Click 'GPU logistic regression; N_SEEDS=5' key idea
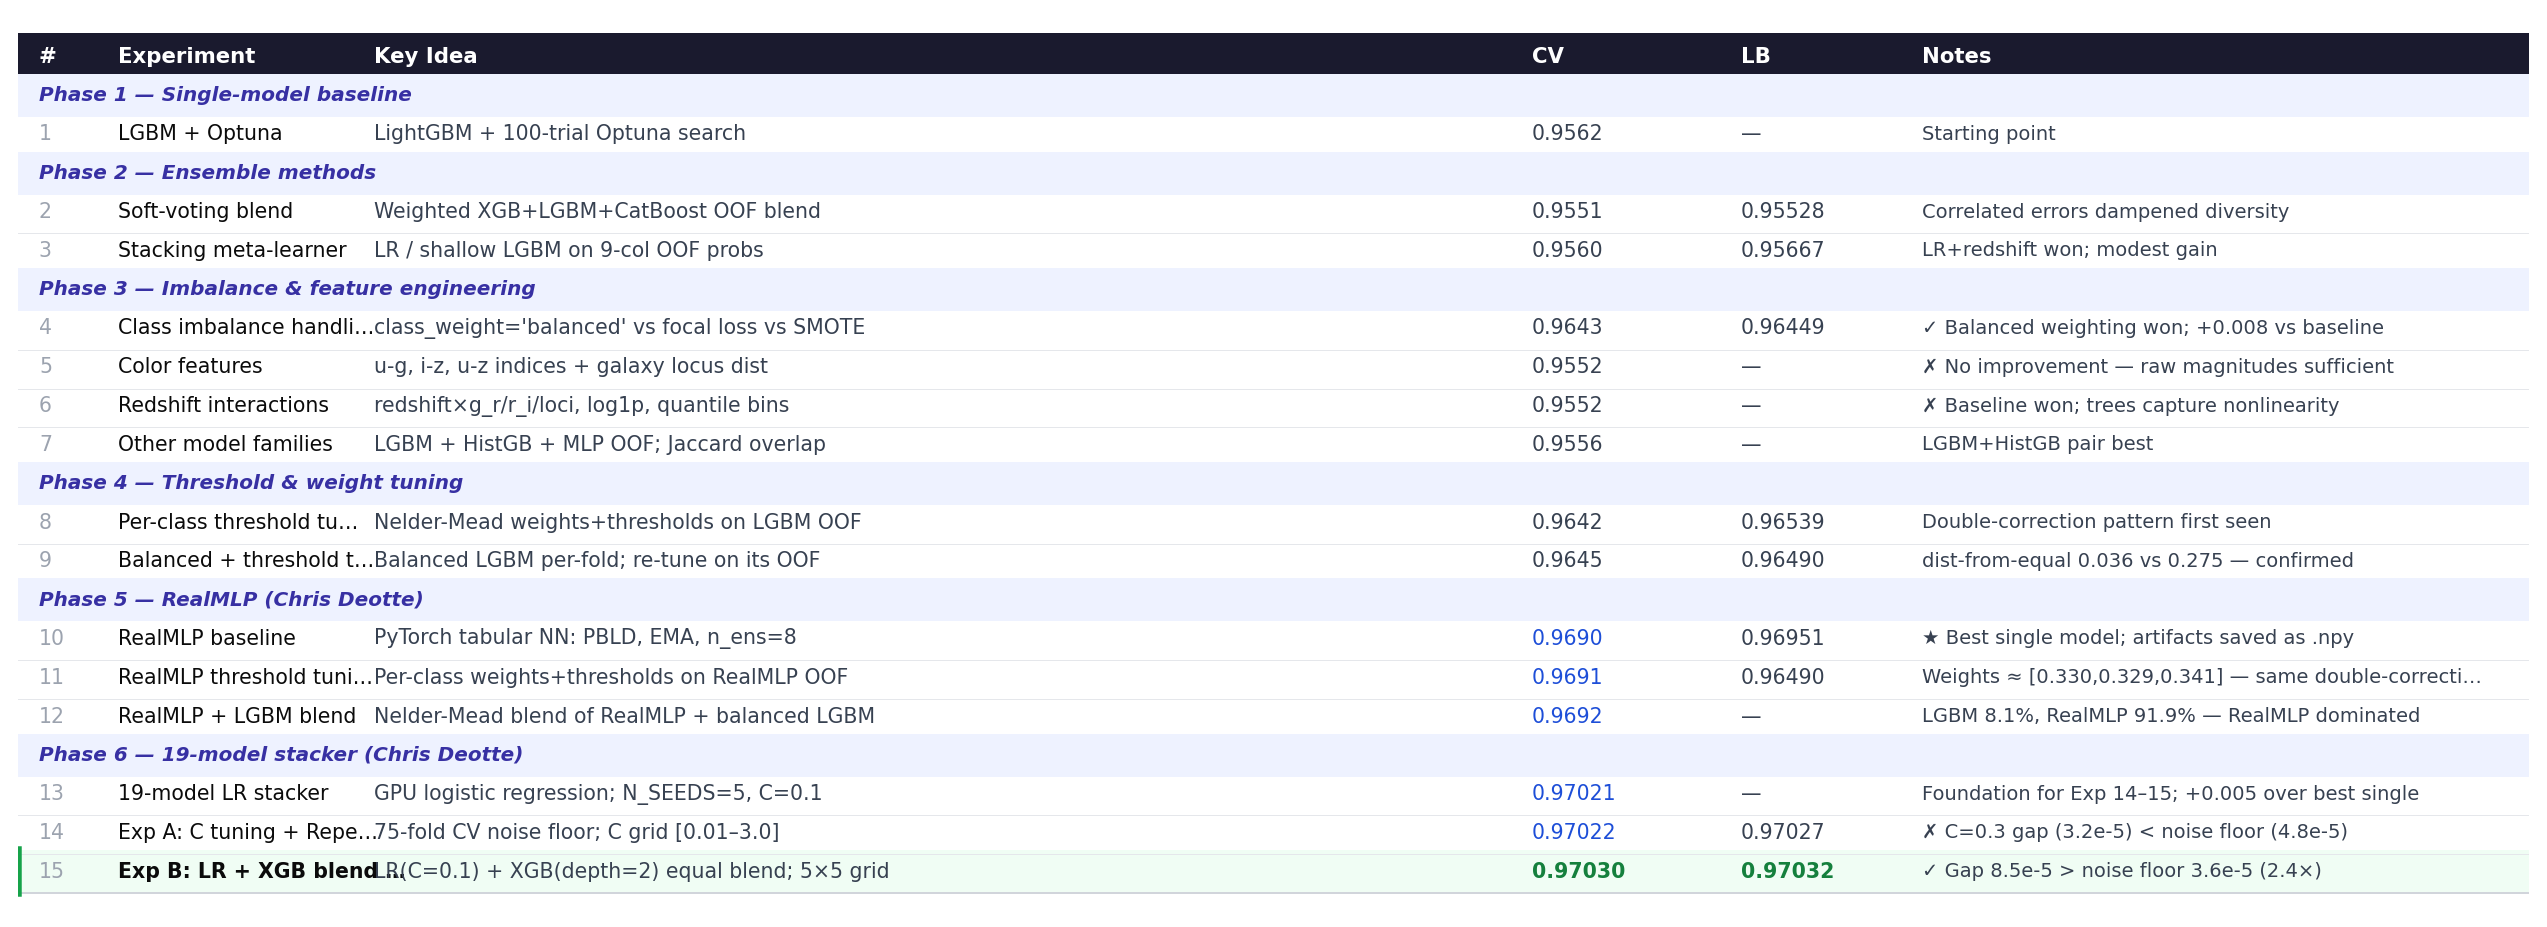Image resolution: width=2547 pixels, height=927 pixels. (598, 794)
